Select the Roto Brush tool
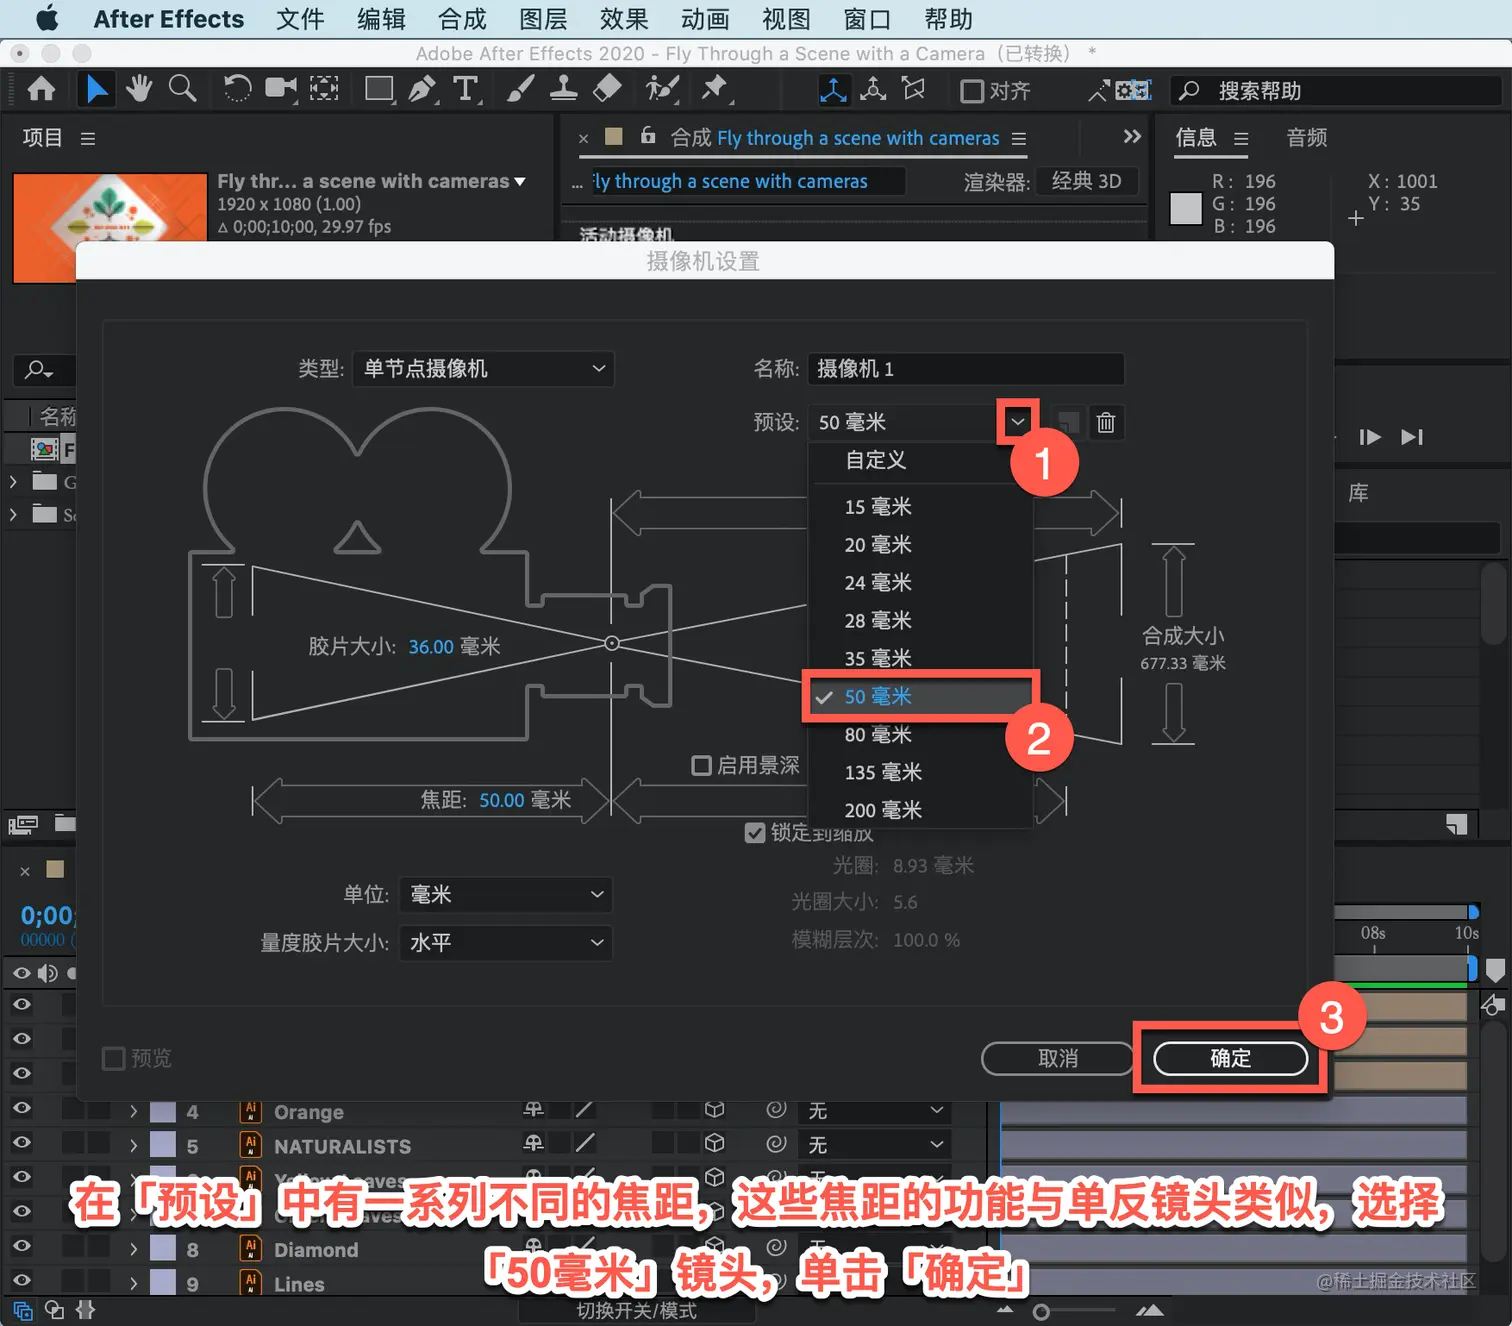This screenshot has height=1326, width=1512. pos(661,90)
